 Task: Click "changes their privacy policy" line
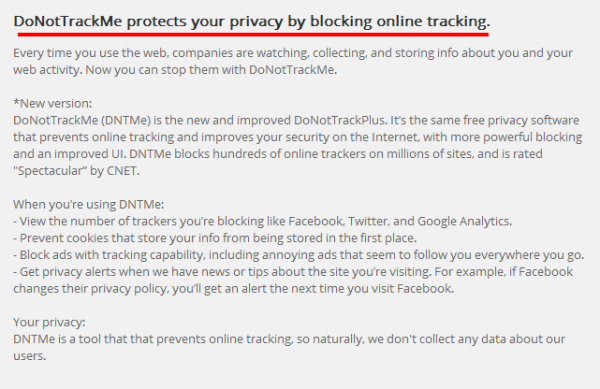(233, 288)
